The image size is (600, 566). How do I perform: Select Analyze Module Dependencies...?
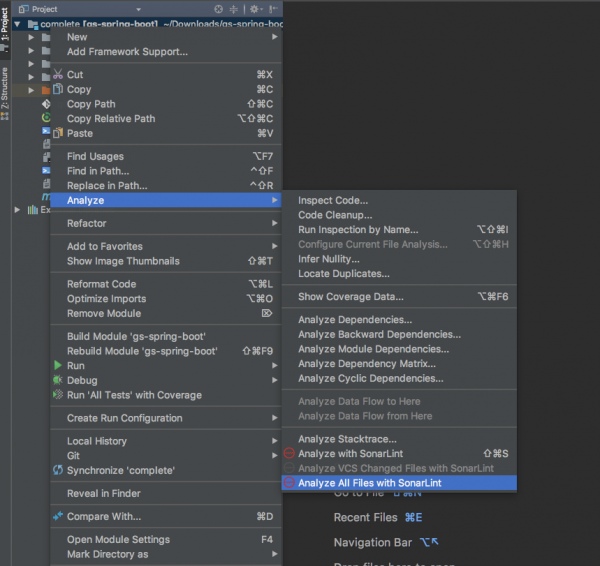399,349
